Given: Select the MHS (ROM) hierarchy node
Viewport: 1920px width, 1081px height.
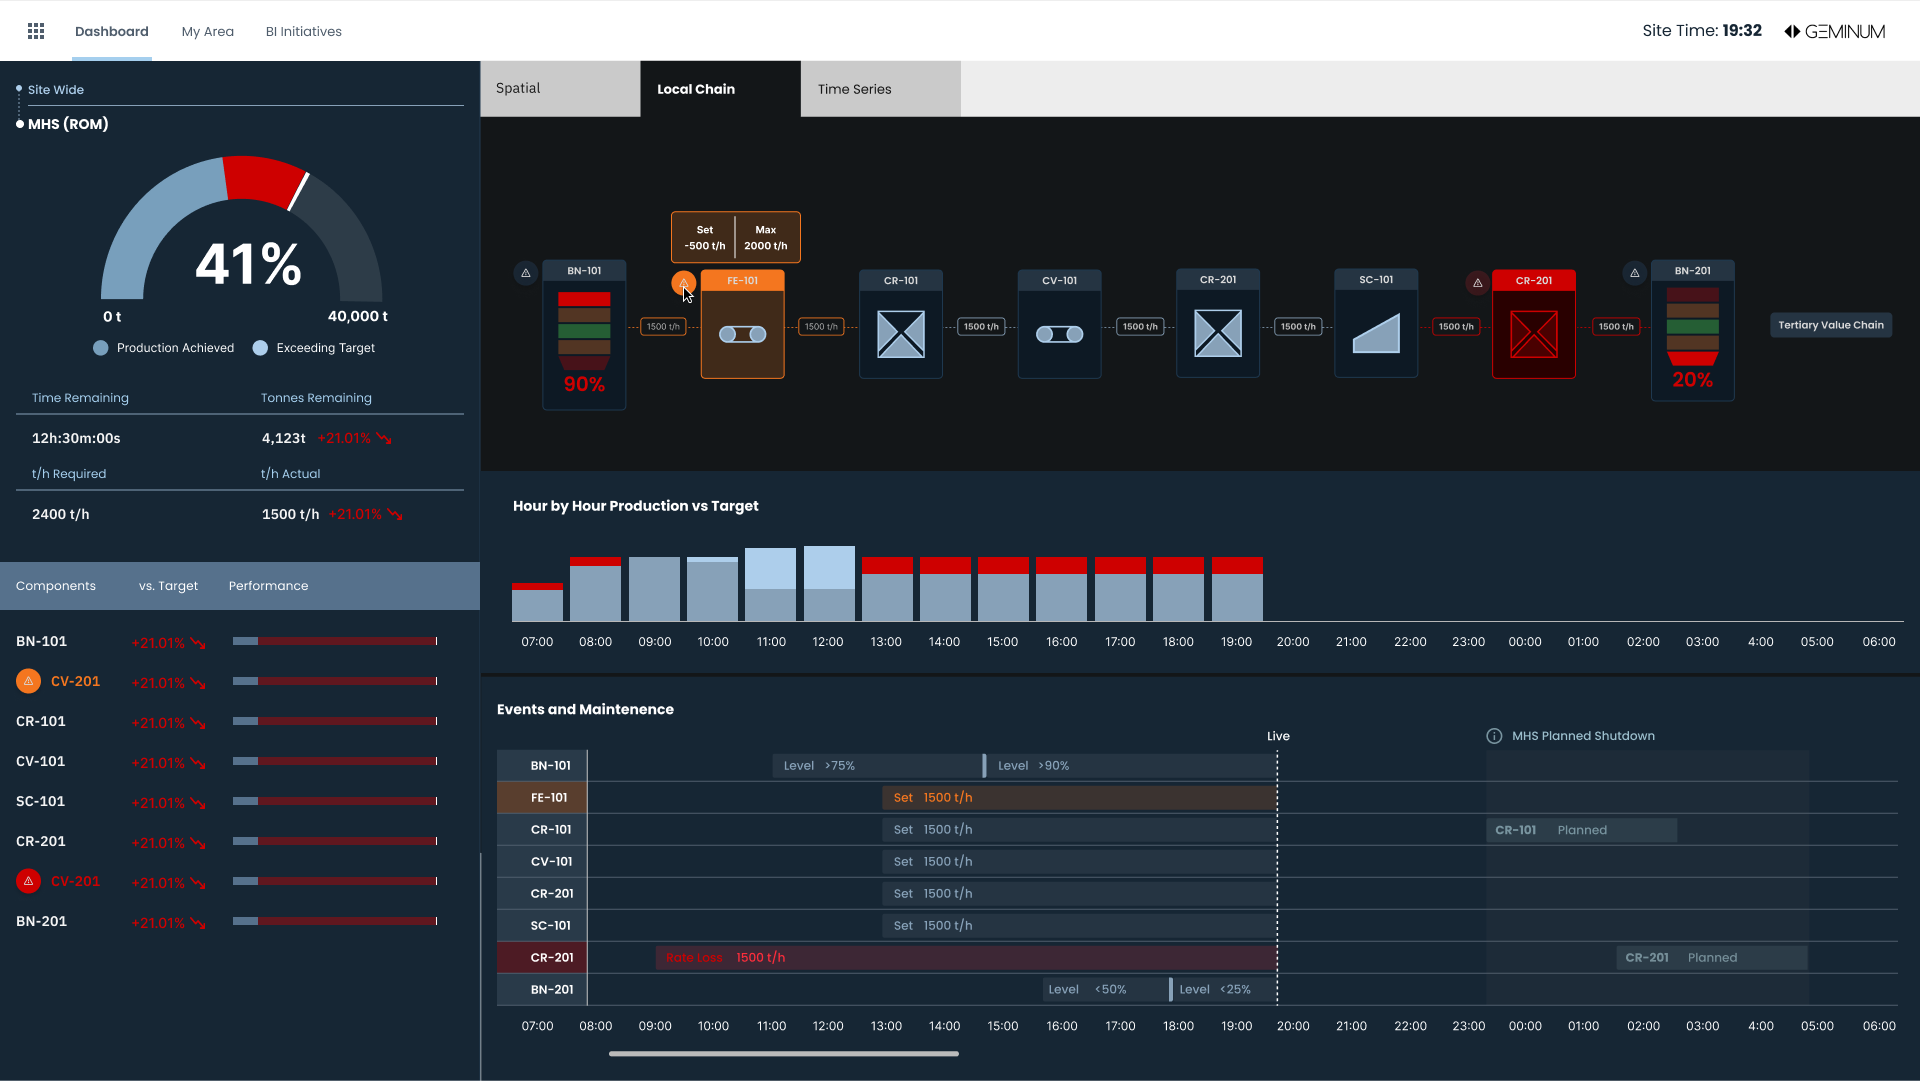Looking at the screenshot, I should click(68, 124).
